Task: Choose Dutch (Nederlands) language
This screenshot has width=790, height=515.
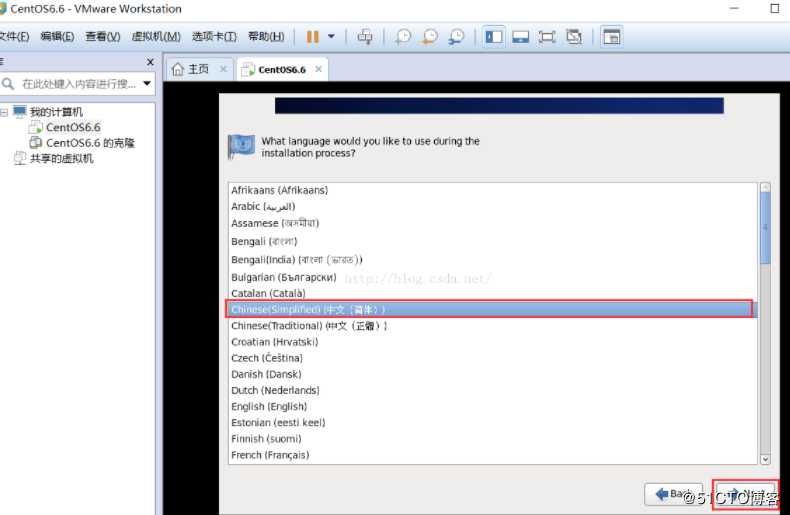Action: click(x=492, y=390)
